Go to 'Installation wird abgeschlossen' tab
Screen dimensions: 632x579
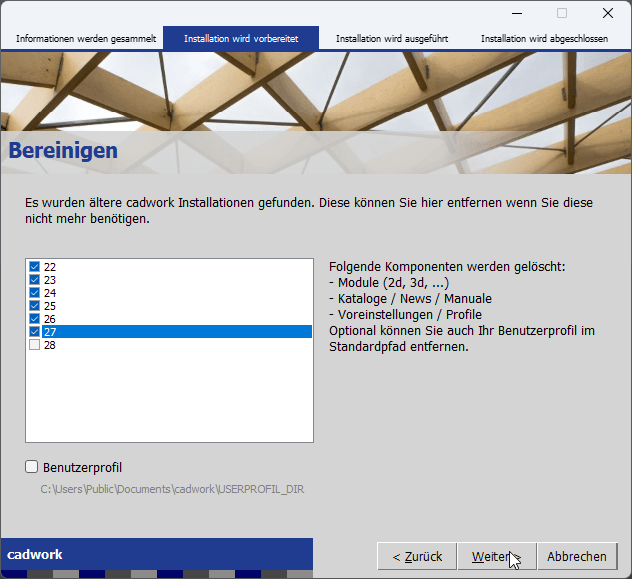coord(544,39)
